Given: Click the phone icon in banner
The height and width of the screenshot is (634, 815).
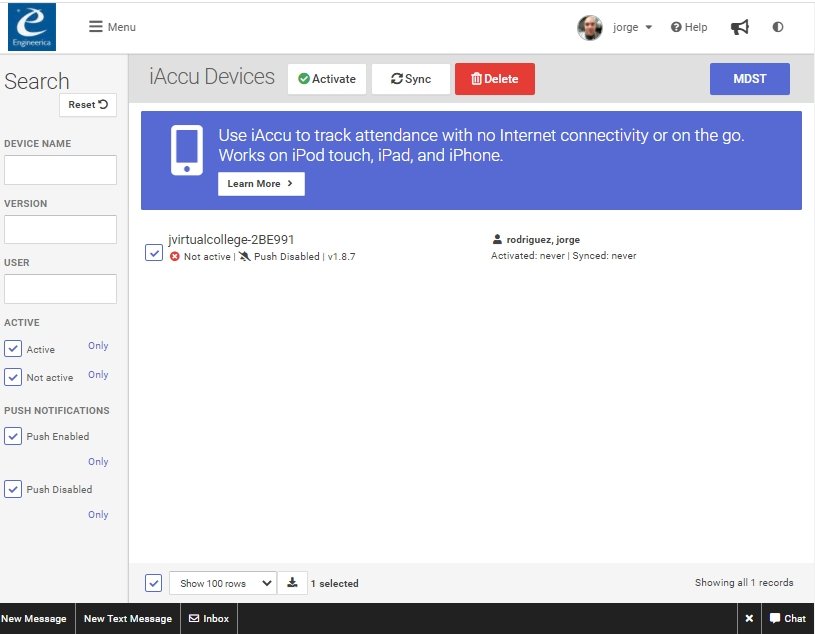Looking at the screenshot, I should click(x=187, y=150).
